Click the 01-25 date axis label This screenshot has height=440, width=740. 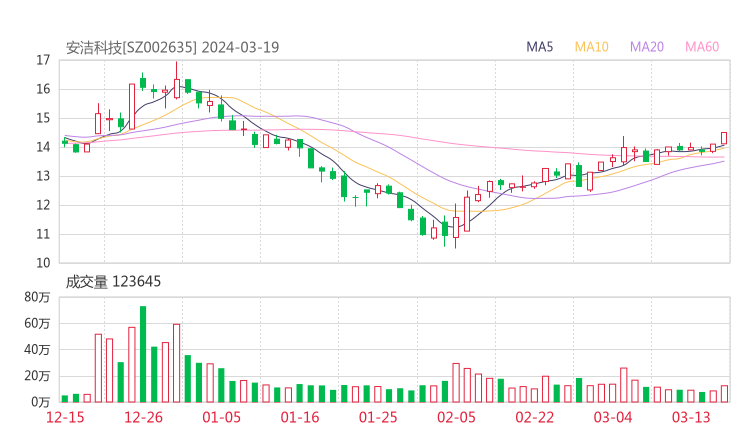(x=378, y=417)
